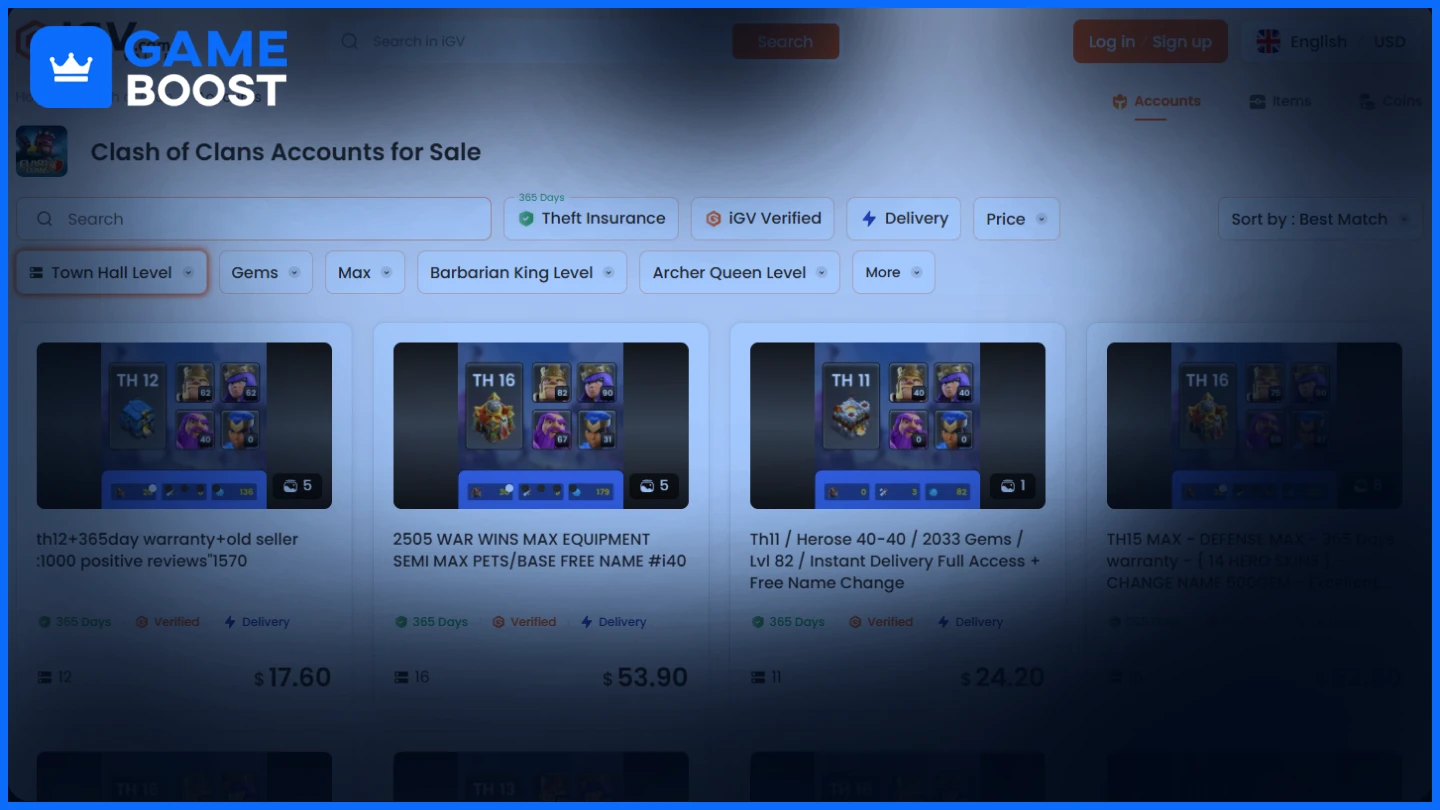
Task: Click the Accounts tab icon
Action: tap(1120, 101)
